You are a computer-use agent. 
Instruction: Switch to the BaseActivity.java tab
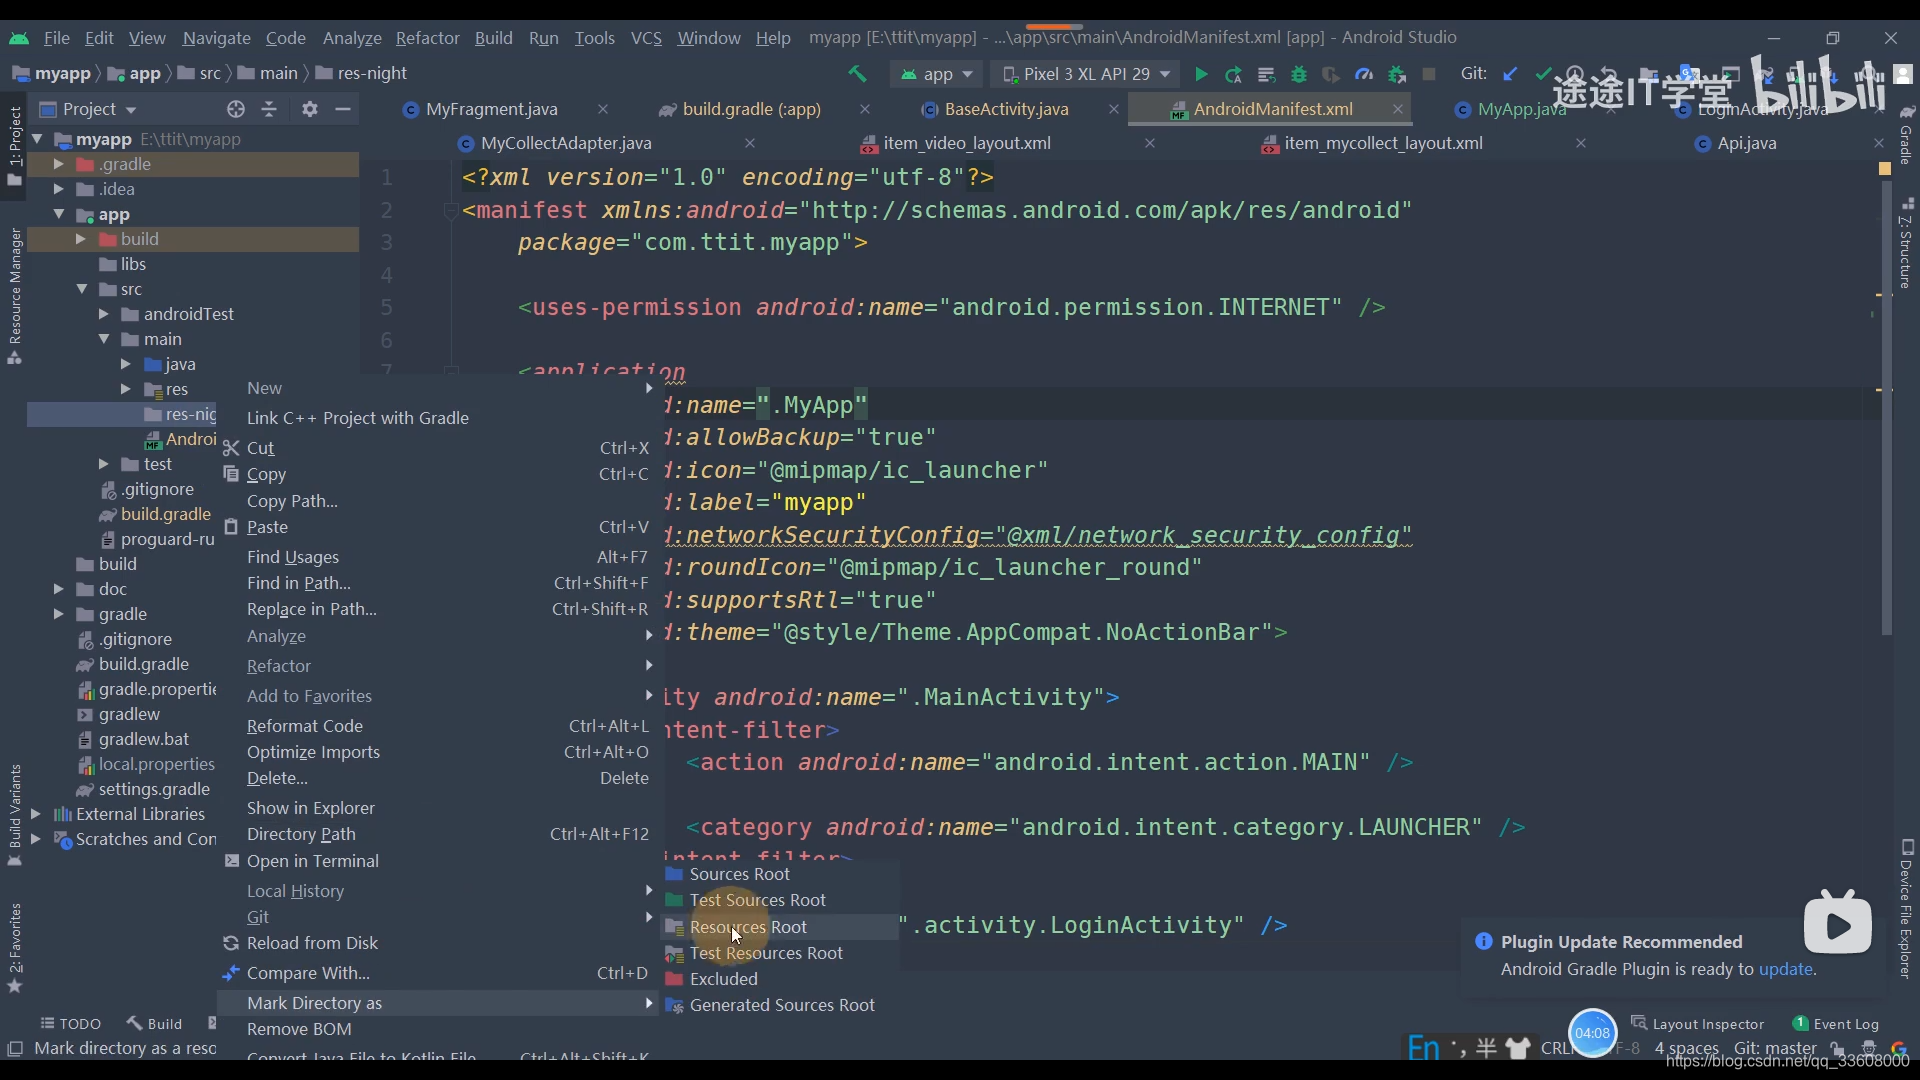[1006, 109]
